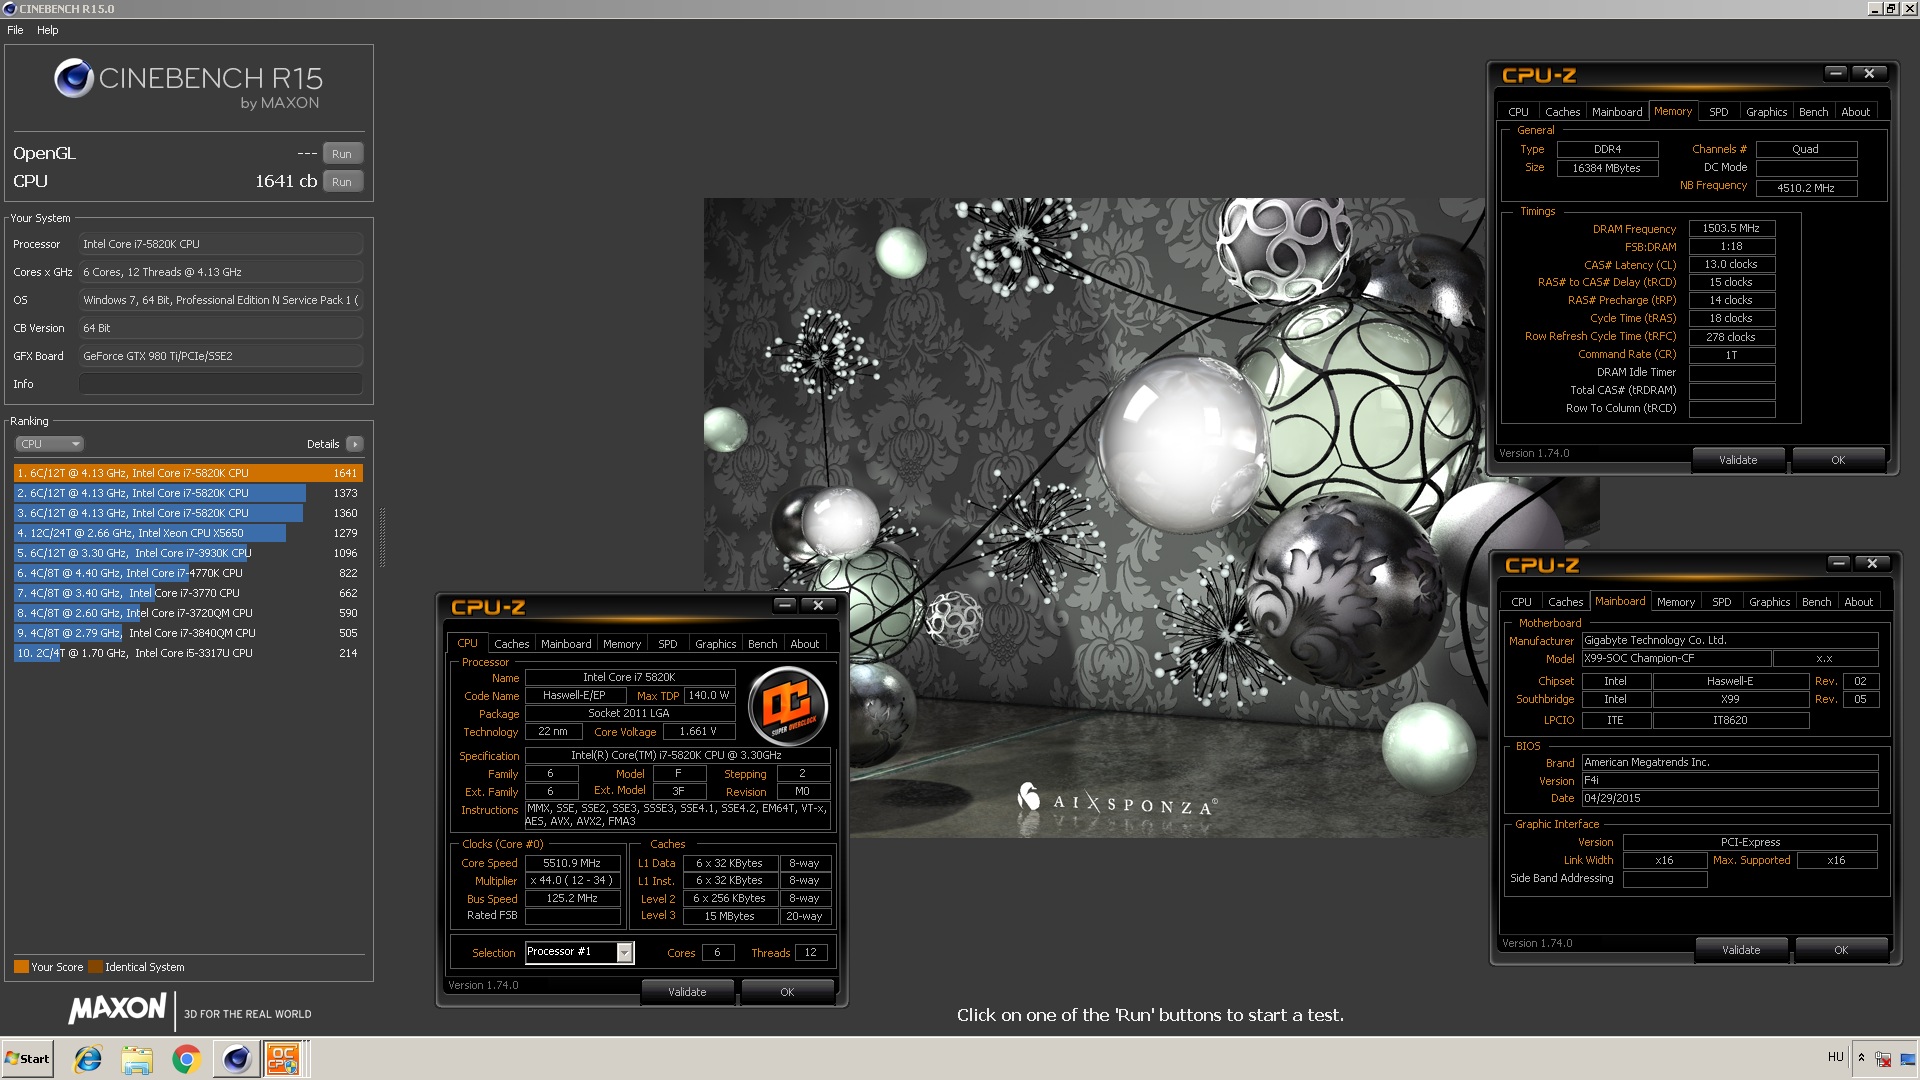The height and width of the screenshot is (1080, 1920).
Task: Click the MAXON logo at bottom
Action: [x=117, y=1009]
